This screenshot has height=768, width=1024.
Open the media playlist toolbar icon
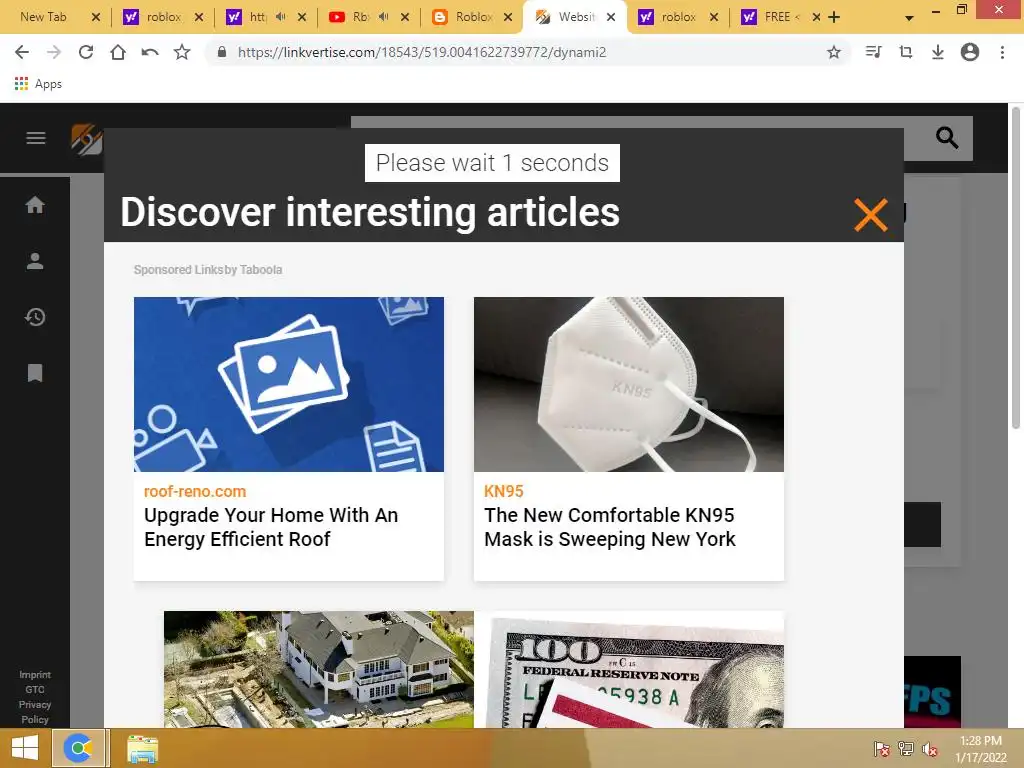[x=873, y=52]
